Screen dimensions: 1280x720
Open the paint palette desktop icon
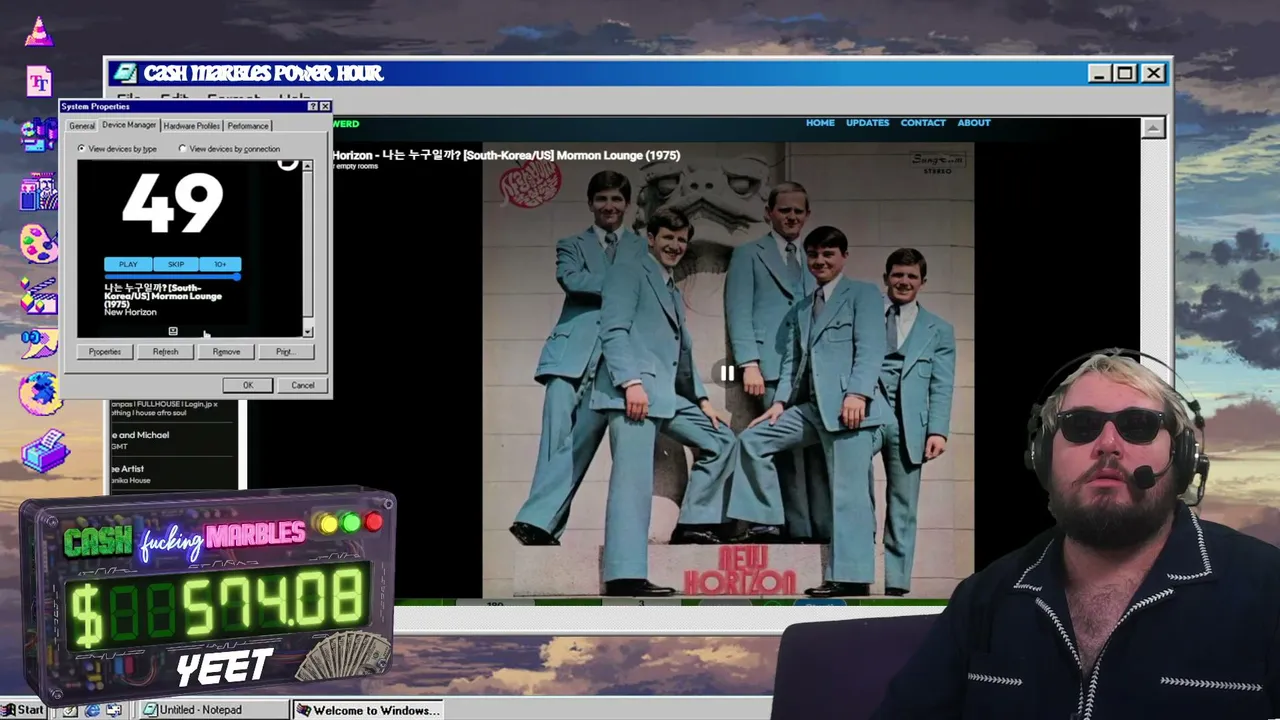tap(39, 243)
